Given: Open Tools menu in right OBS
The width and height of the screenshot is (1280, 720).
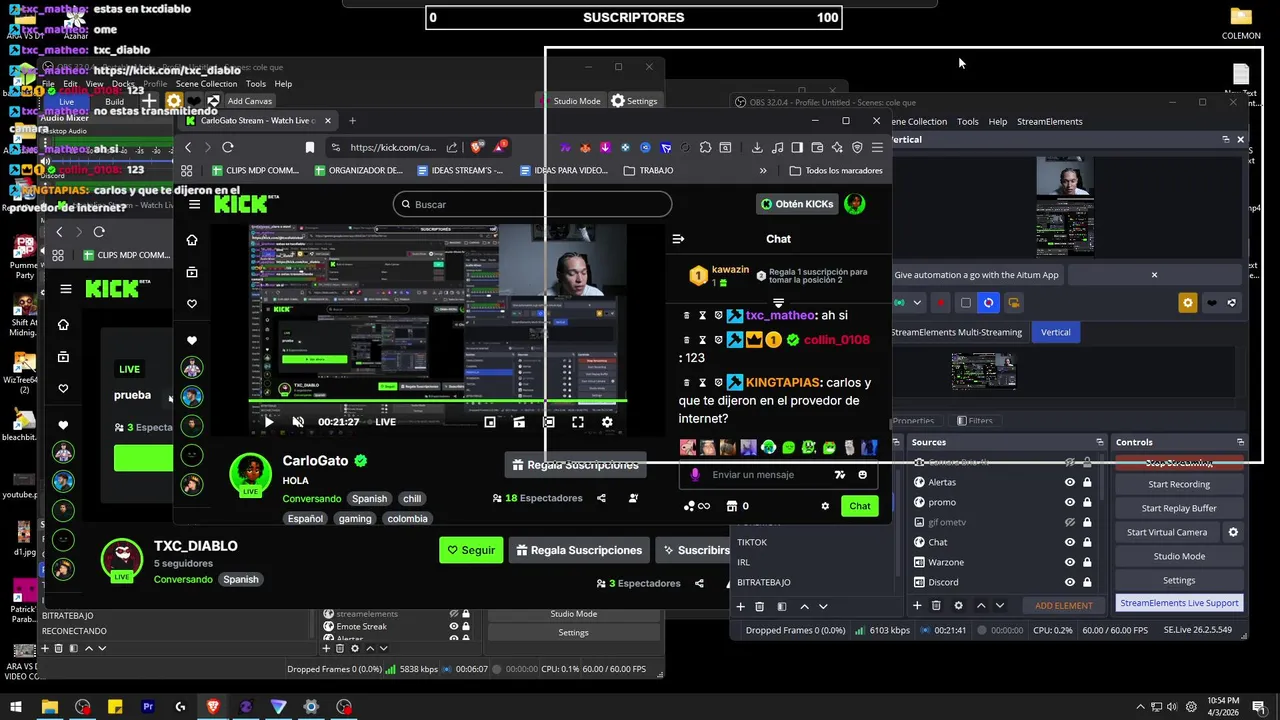Looking at the screenshot, I should pos(967,121).
